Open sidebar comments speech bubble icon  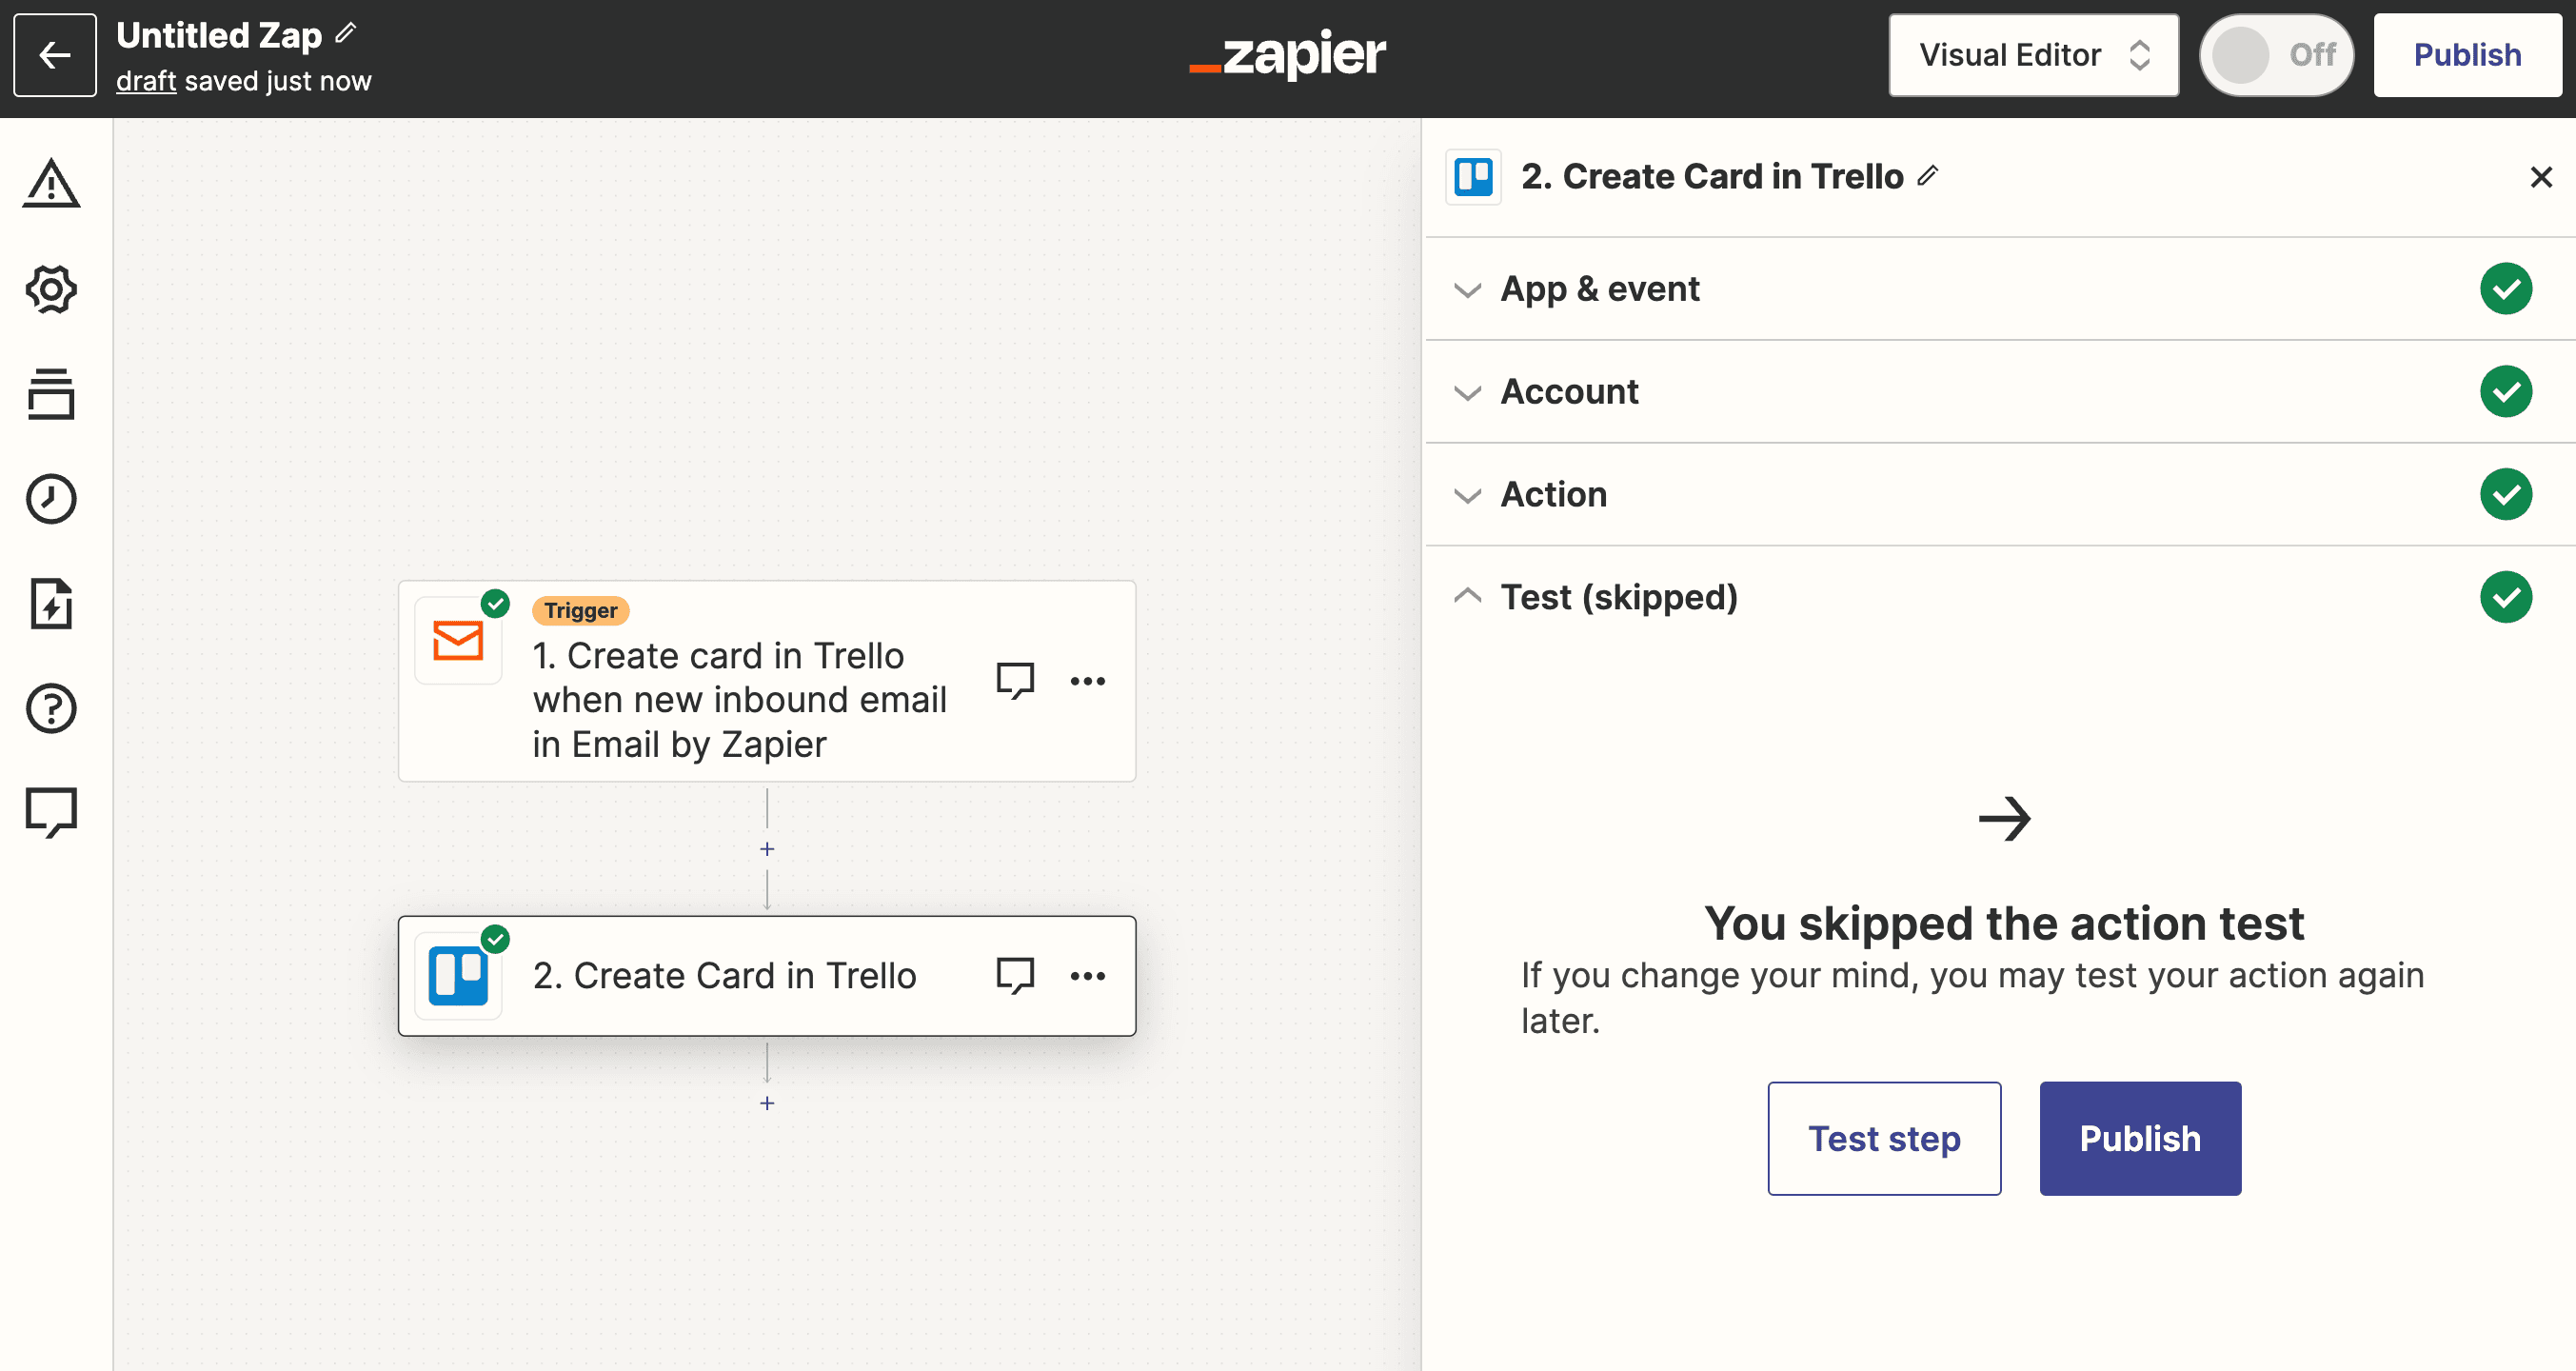click(x=51, y=812)
